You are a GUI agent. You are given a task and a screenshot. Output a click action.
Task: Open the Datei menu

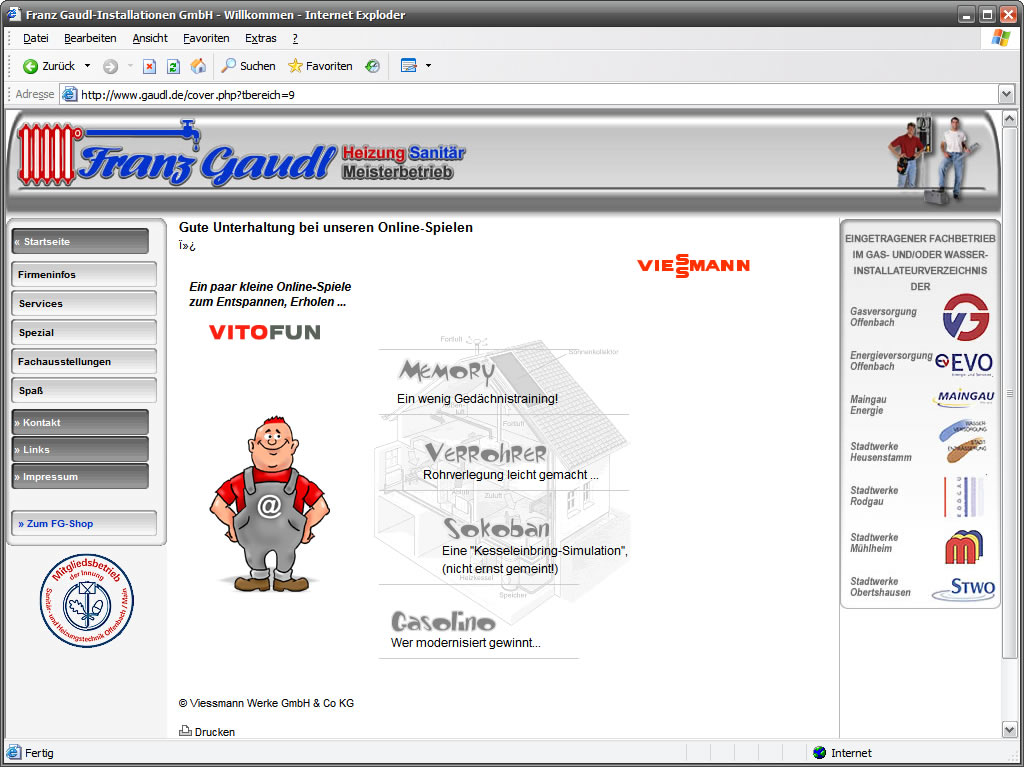tap(36, 39)
